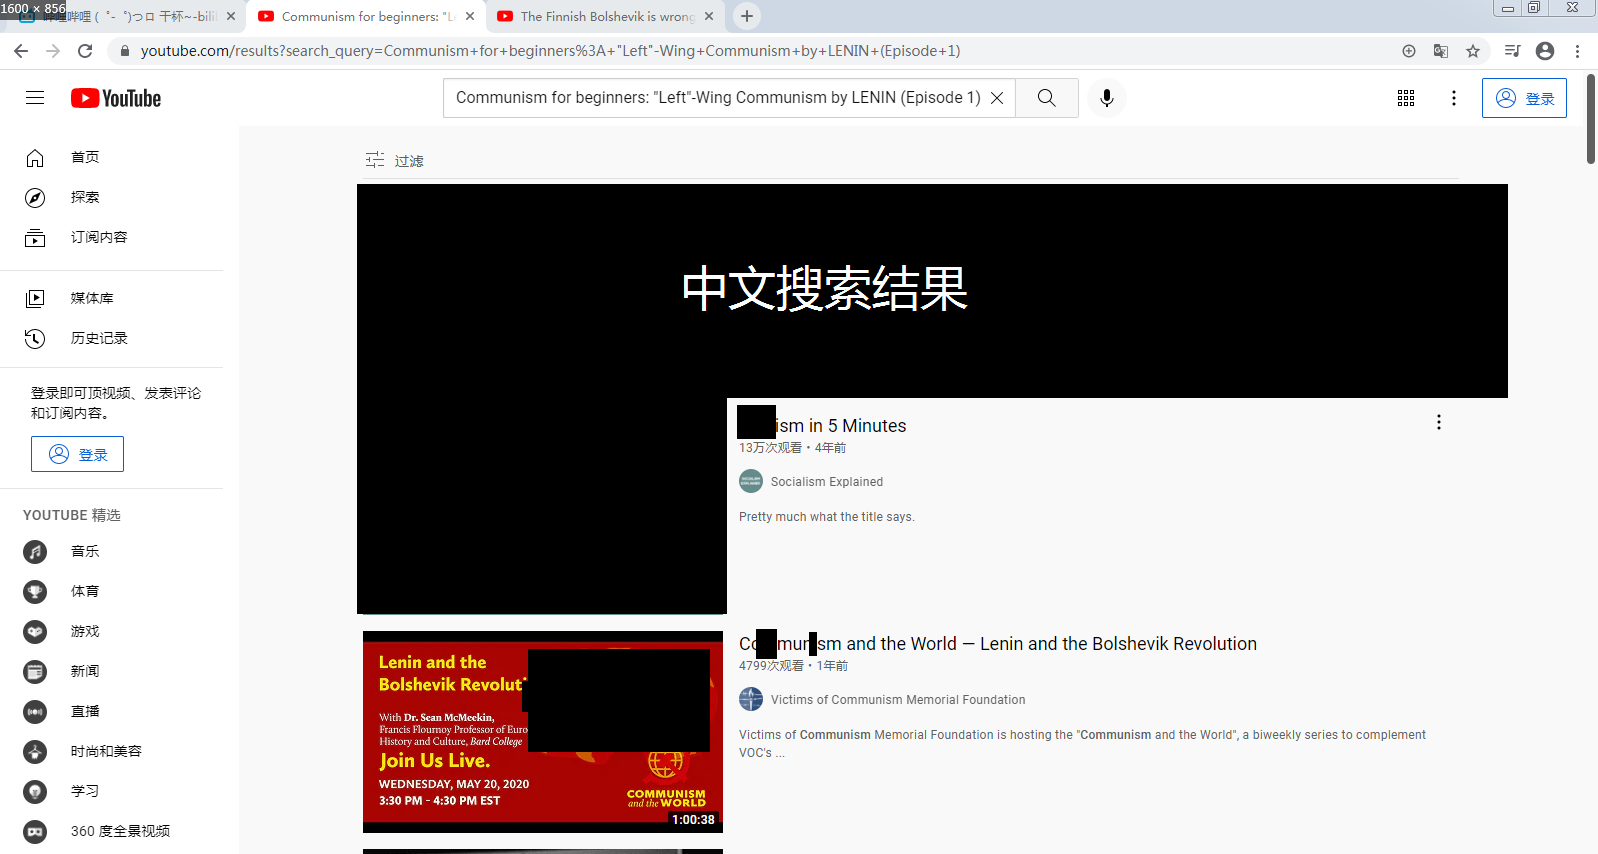Click the description "Pretty much what the title says."
This screenshot has height=854, width=1598.
click(x=827, y=517)
